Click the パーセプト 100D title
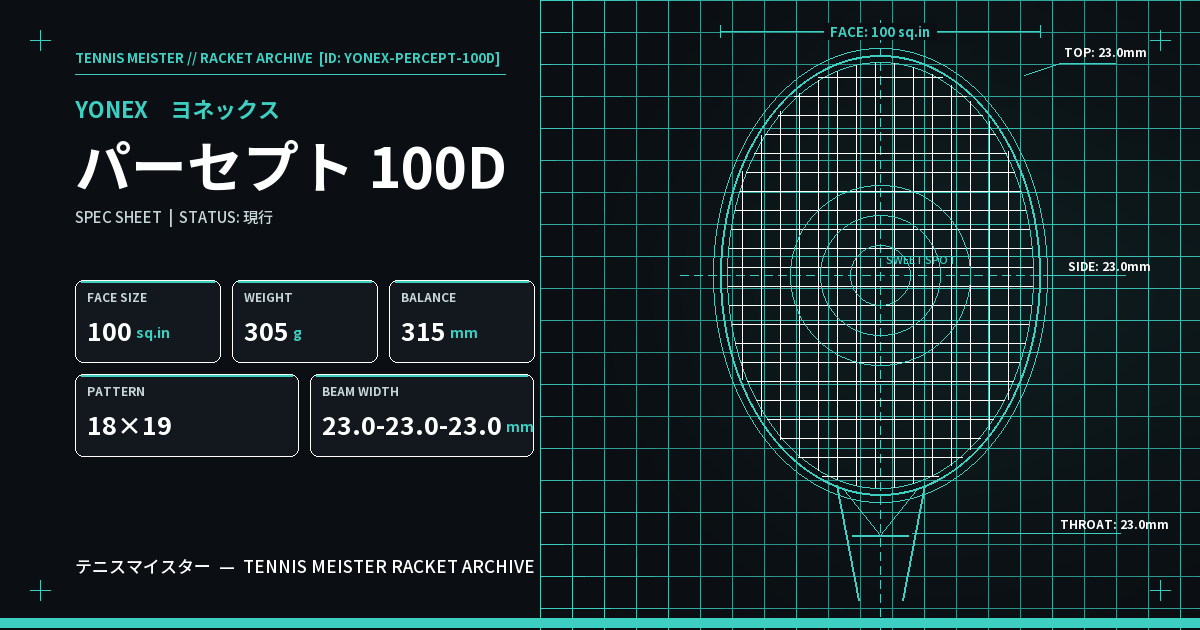Screen dimensions: 1200x630 point(291,168)
